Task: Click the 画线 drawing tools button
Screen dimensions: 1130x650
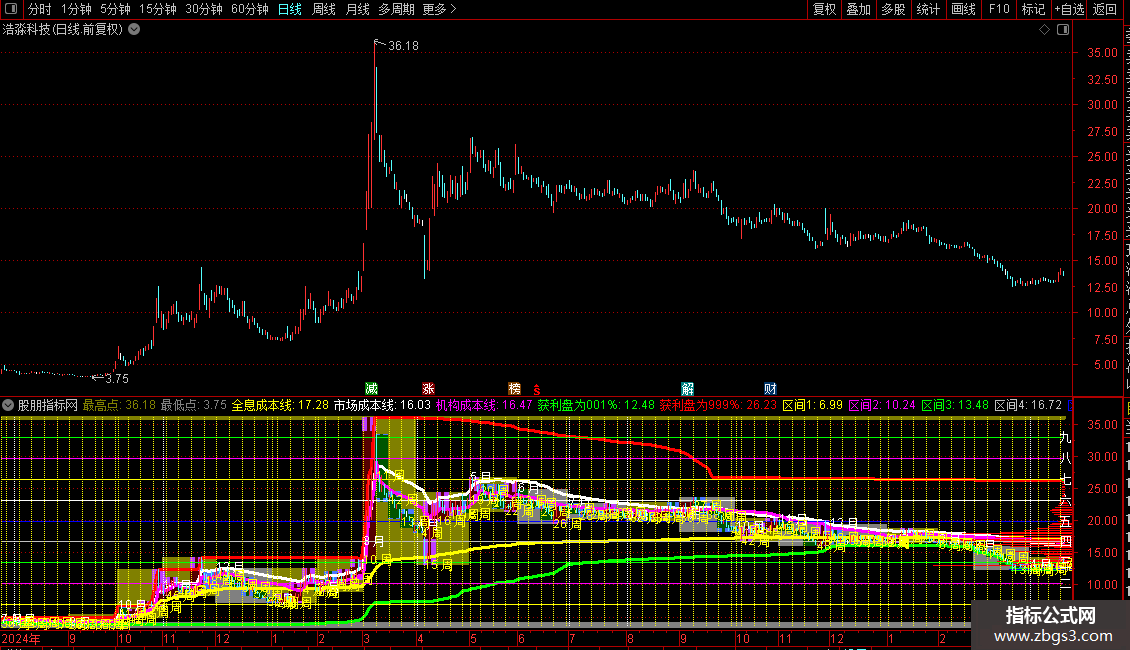Action: [x=963, y=9]
